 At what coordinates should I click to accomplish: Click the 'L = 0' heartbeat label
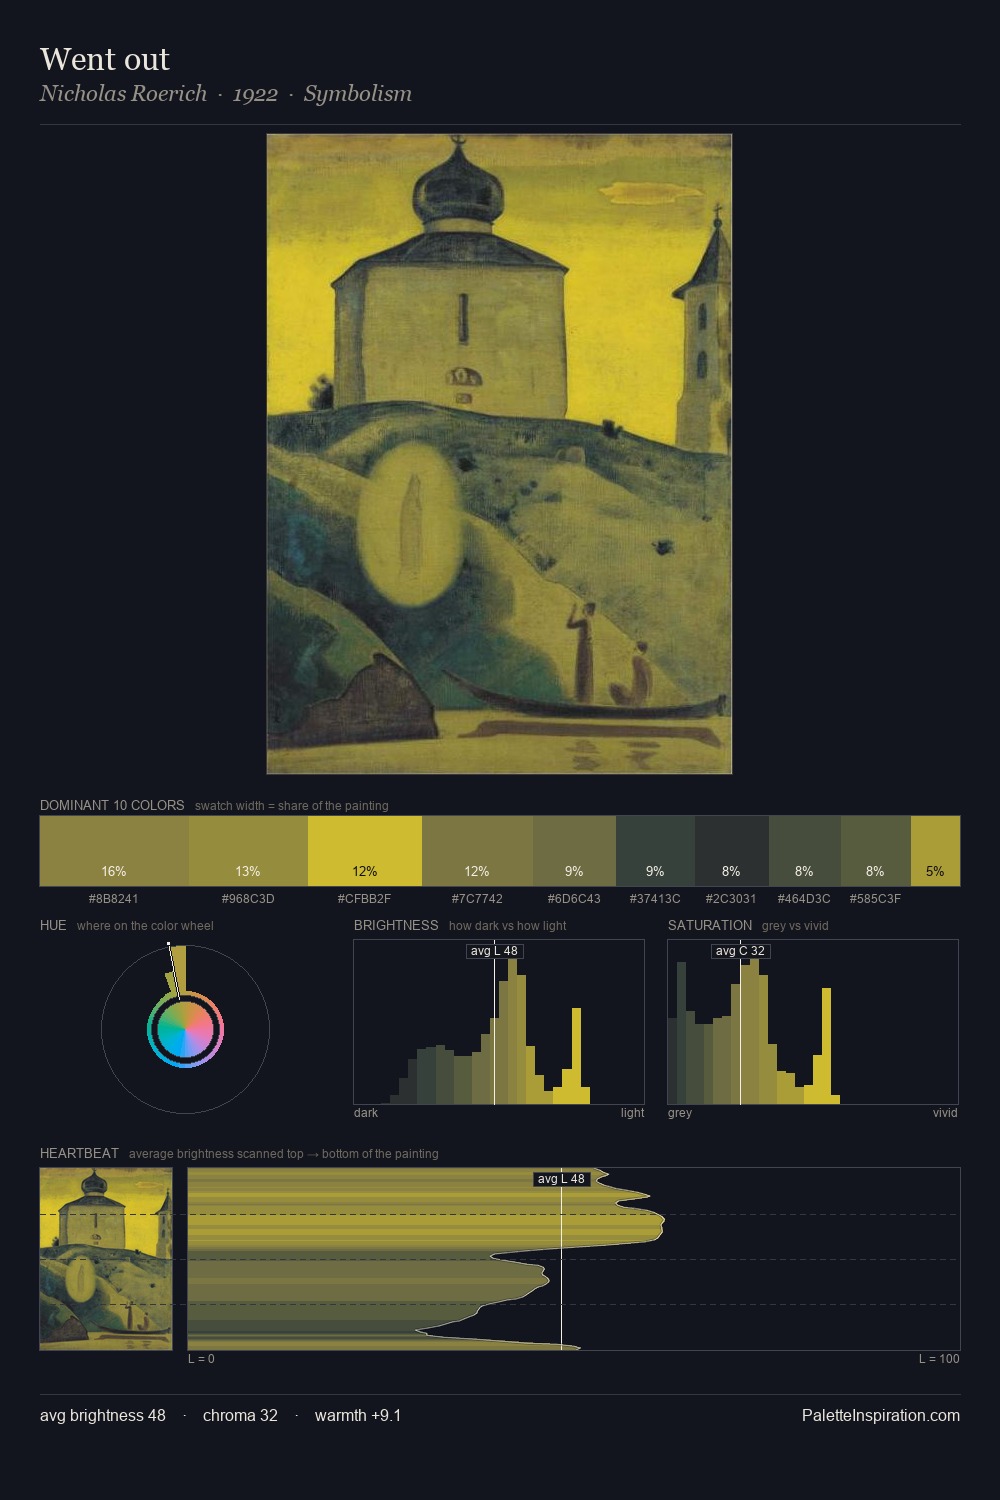click(x=201, y=1359)
